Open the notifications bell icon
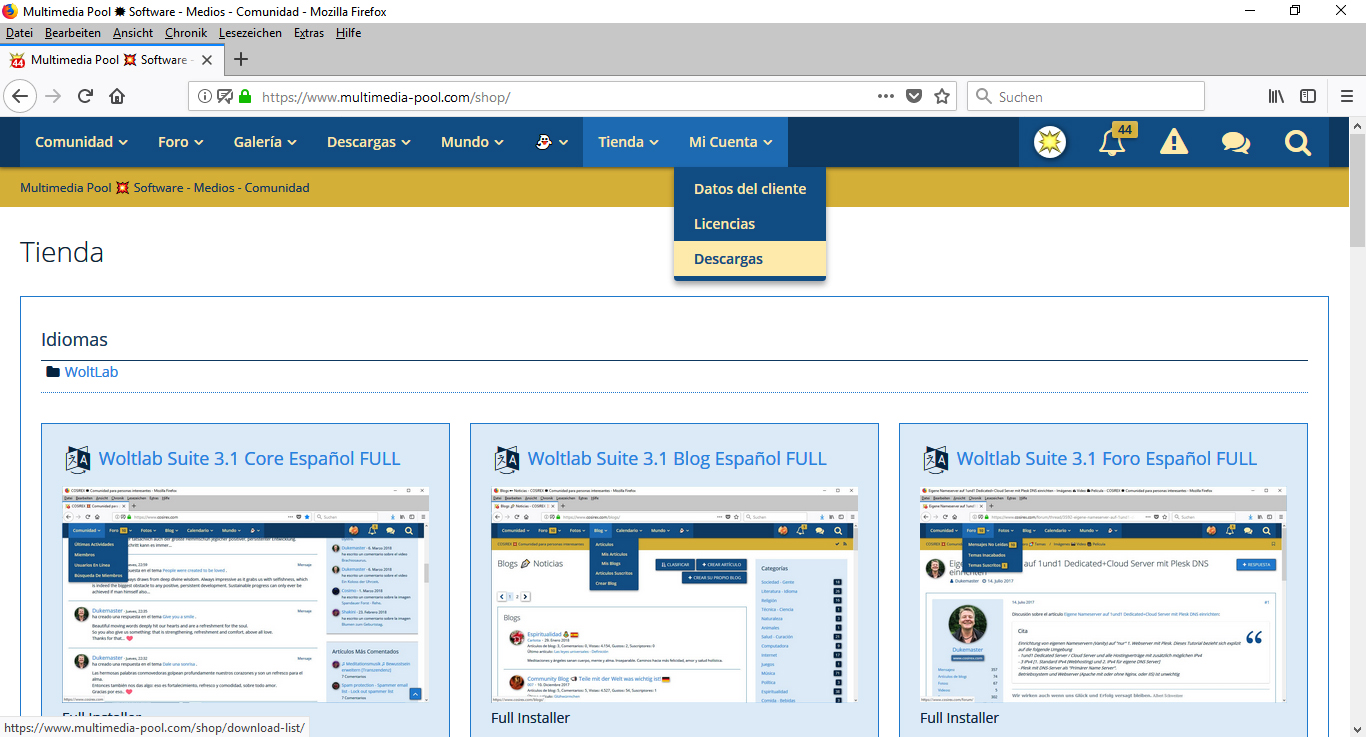The width and height of the screenshot is (1366, 737). (x=1111, y=142)
